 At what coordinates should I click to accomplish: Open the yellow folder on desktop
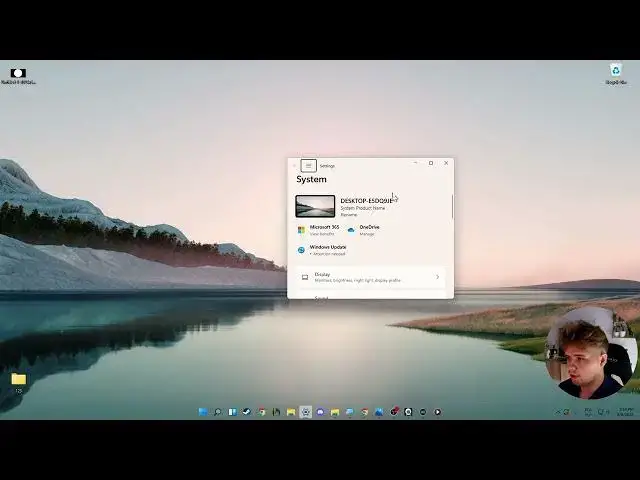coord(18,382)
